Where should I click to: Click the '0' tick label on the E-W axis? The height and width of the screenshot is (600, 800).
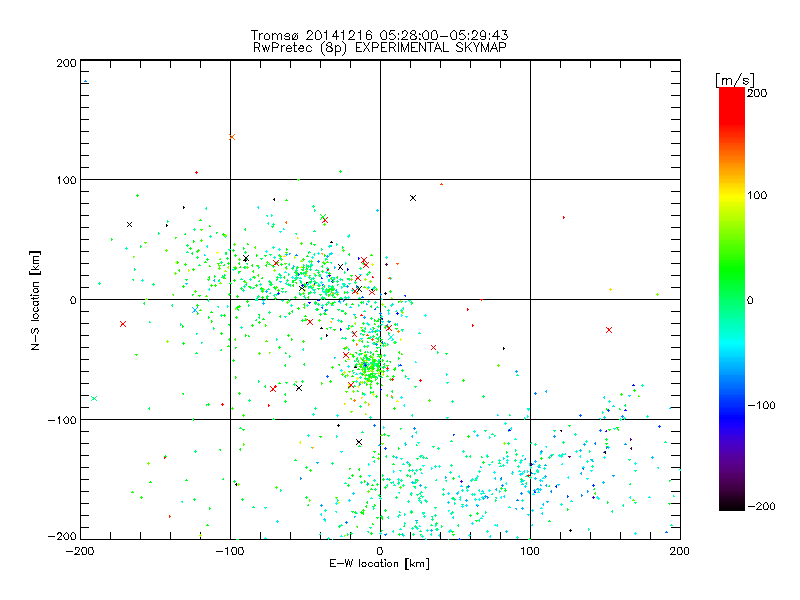pyautogui.click(x=380, y=551)
